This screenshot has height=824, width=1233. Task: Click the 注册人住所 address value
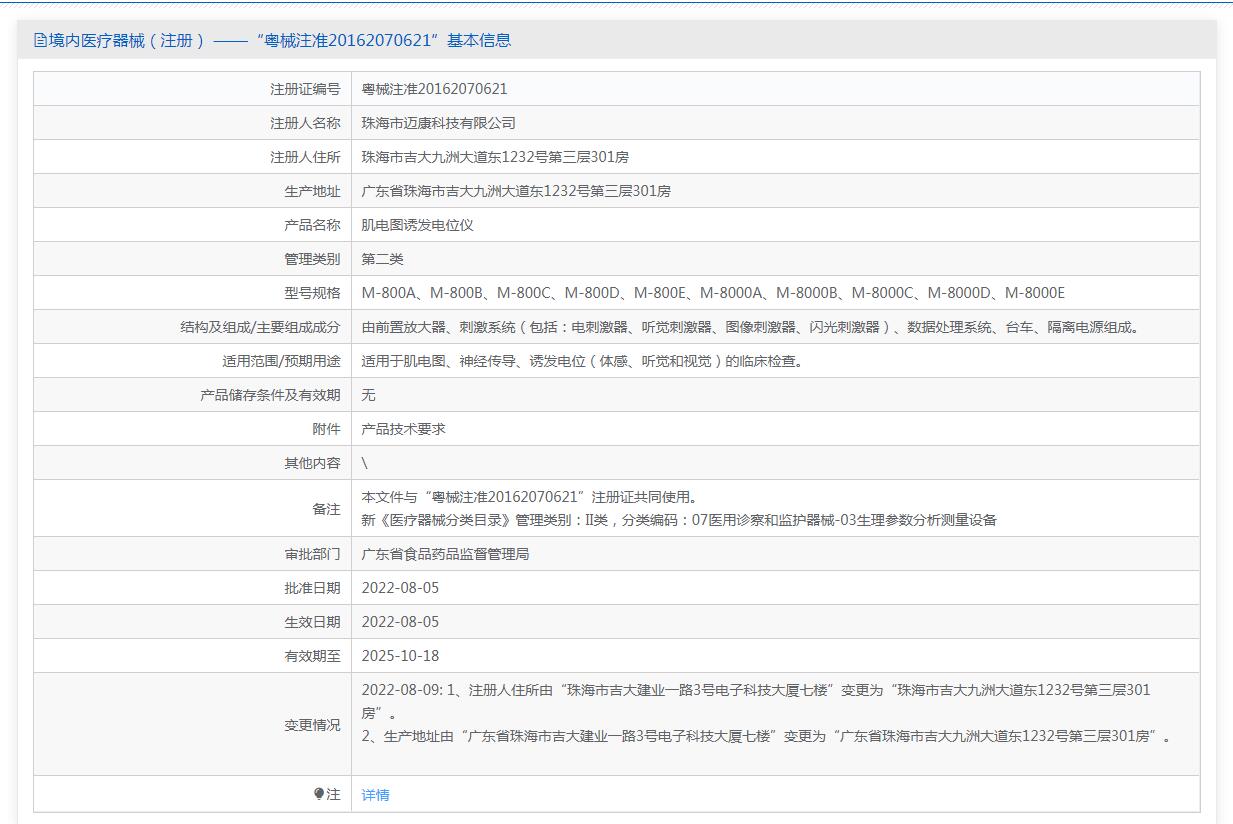point(494,157)
